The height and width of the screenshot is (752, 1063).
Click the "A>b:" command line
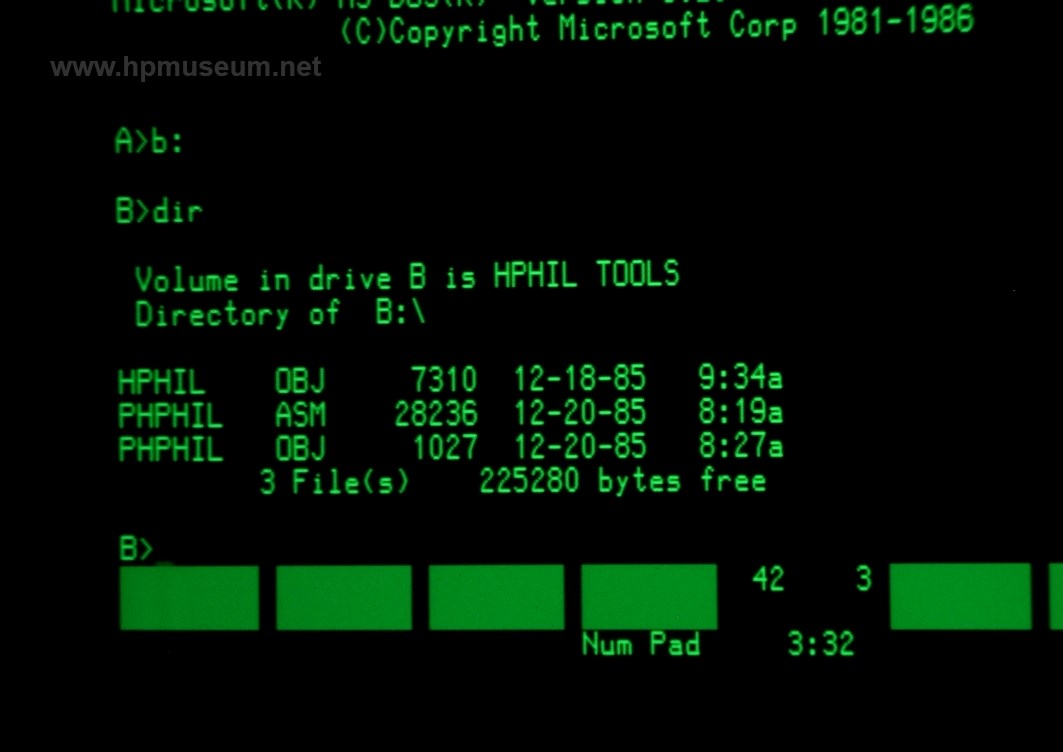[x=149, y=142]
